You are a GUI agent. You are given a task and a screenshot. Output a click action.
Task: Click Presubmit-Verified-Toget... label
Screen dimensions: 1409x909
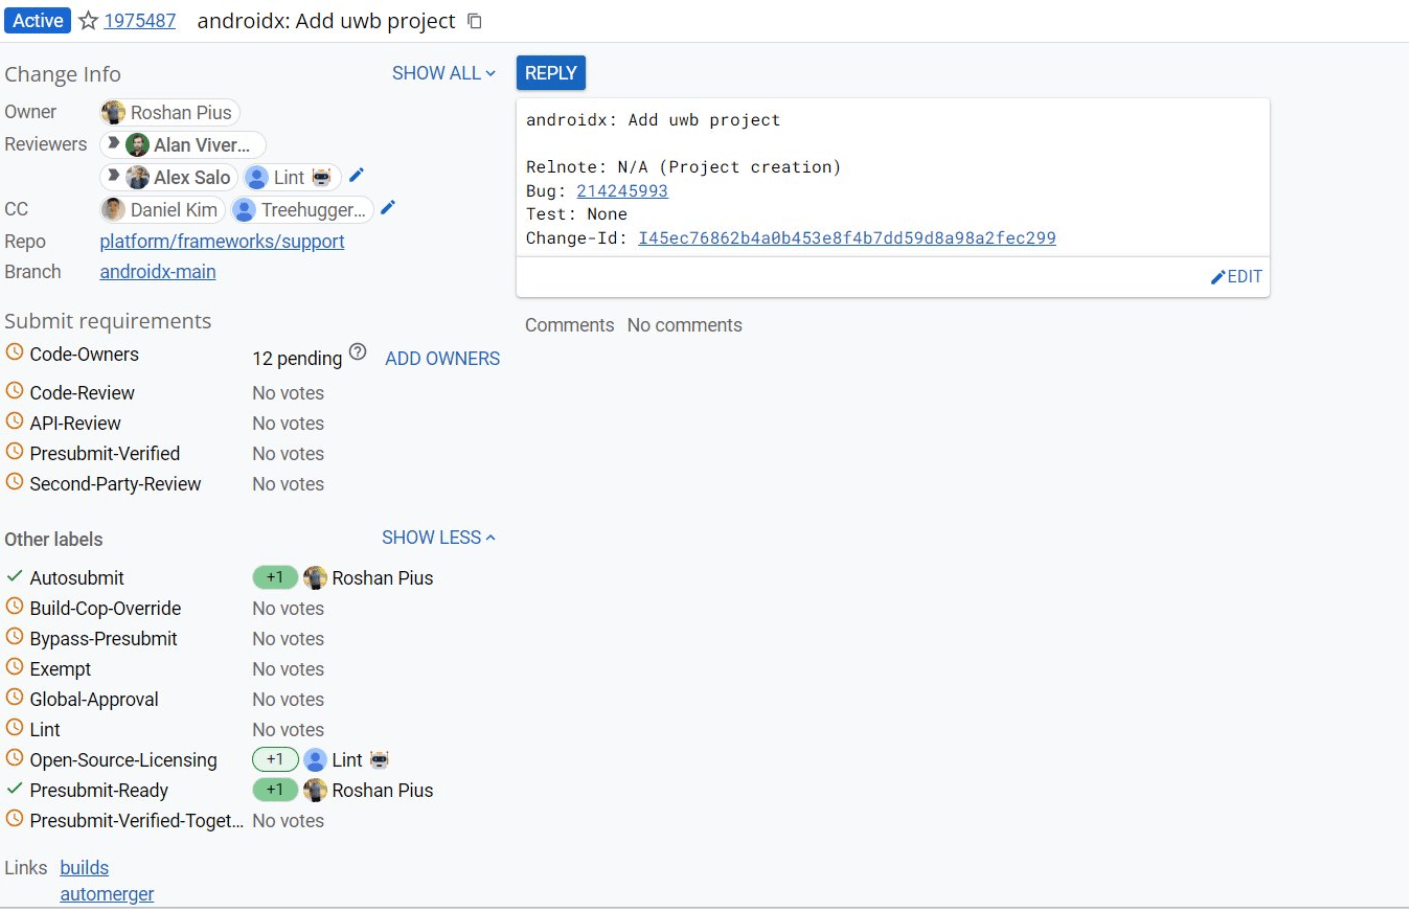[x=136, y=820]
